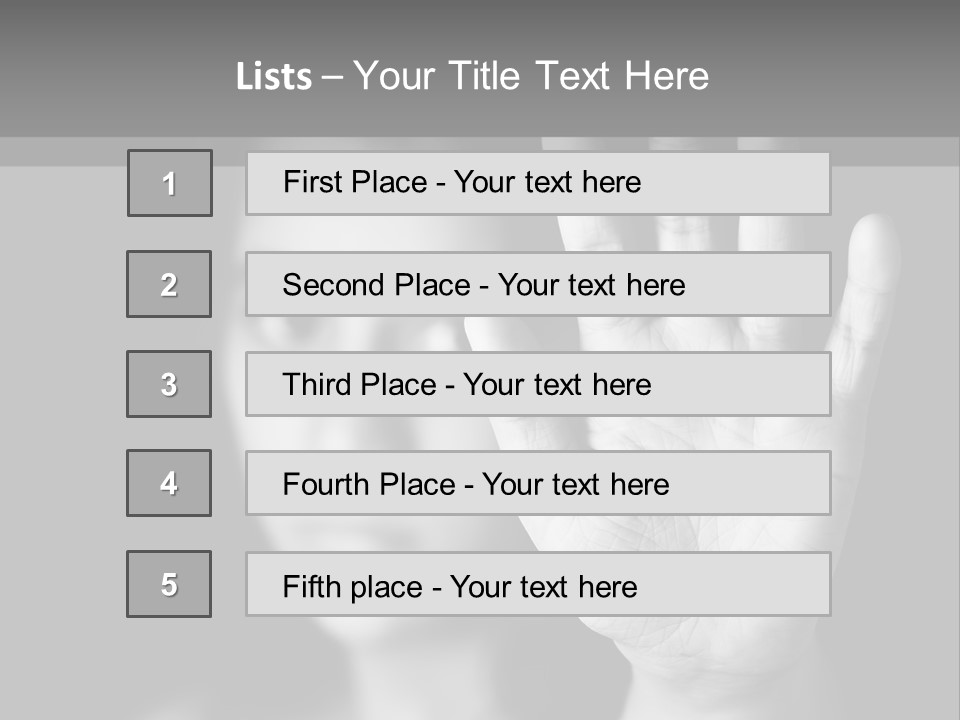The width and height of the screenshot is (960, 720).
Task: Click the number 3 box
Action: [169, 384]
